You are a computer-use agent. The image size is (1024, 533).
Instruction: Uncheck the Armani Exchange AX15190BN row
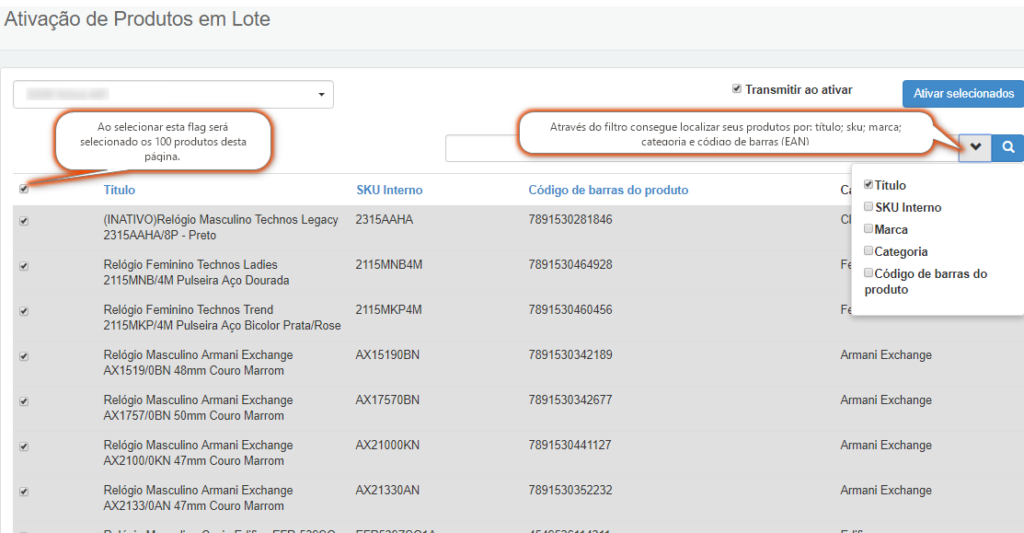tap(24, 356)
